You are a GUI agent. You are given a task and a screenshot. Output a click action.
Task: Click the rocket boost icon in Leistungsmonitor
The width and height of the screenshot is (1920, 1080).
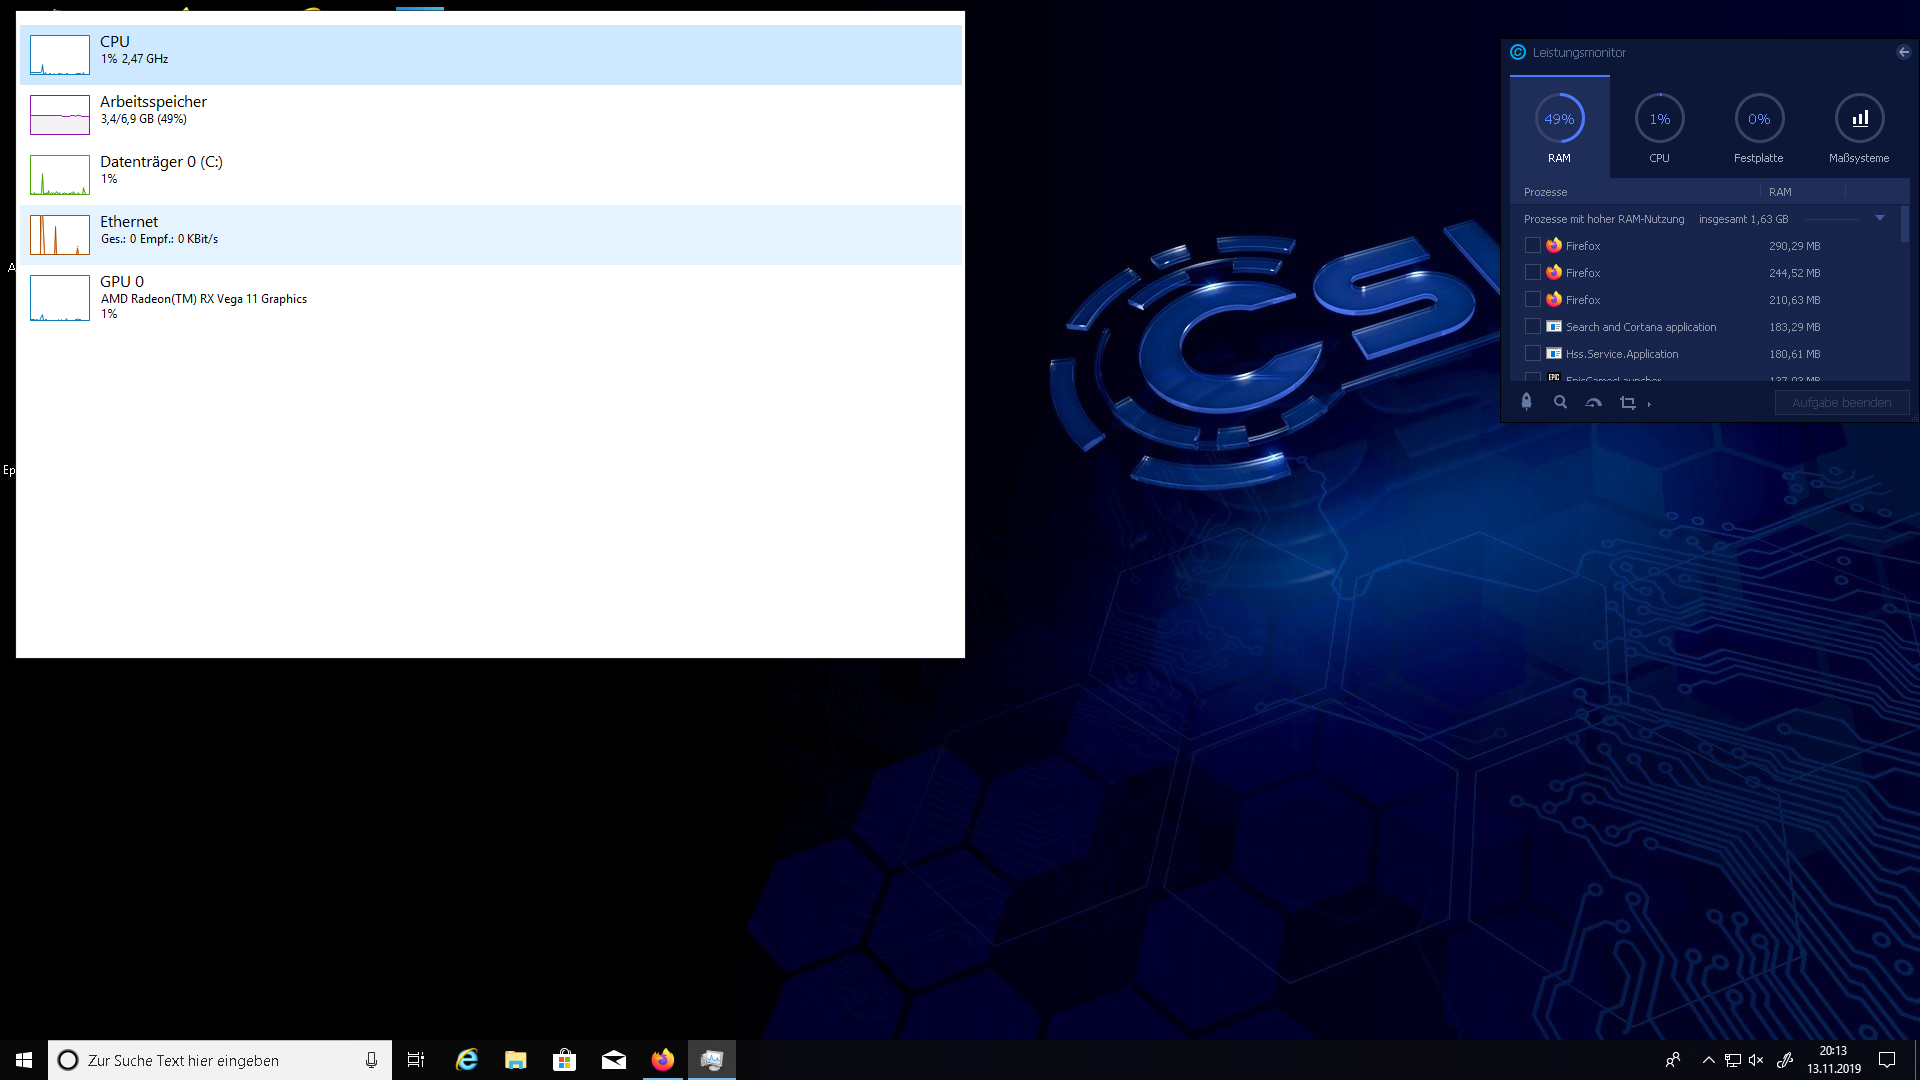pos(1526,402)
